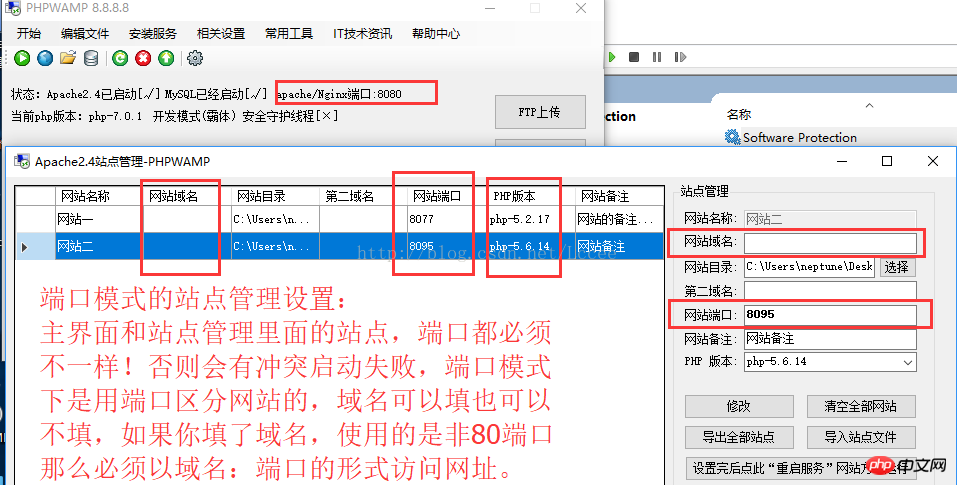Click the row selector arrow for 网站二
Image resolution: width=957 pixels, height=485 pixels.
tap(24, 247)
